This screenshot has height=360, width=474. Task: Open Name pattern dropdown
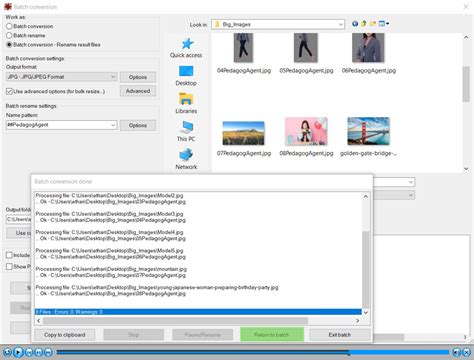[x=113, y=125]
